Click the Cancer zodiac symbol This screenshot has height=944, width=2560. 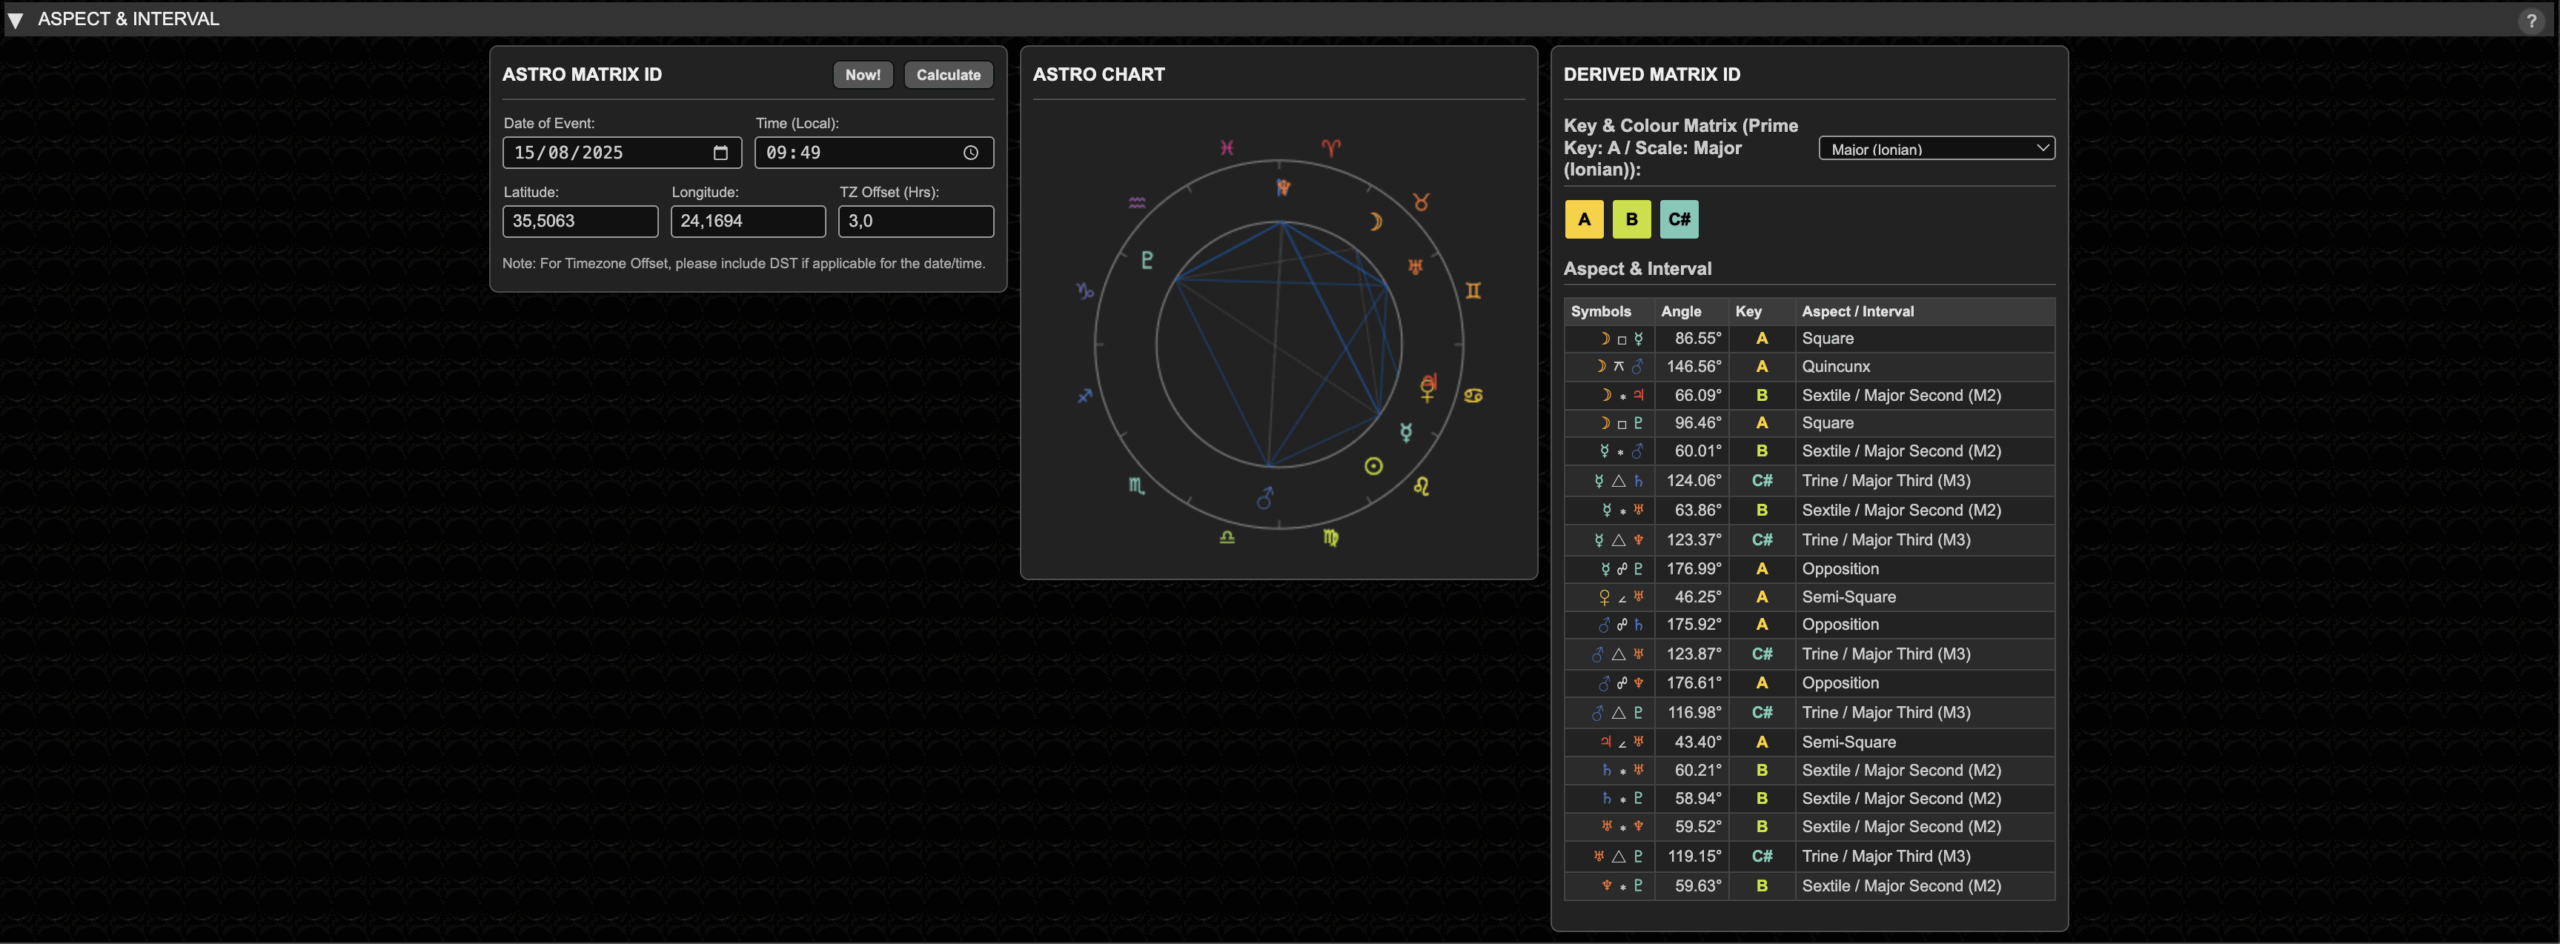click(1473, 396)
